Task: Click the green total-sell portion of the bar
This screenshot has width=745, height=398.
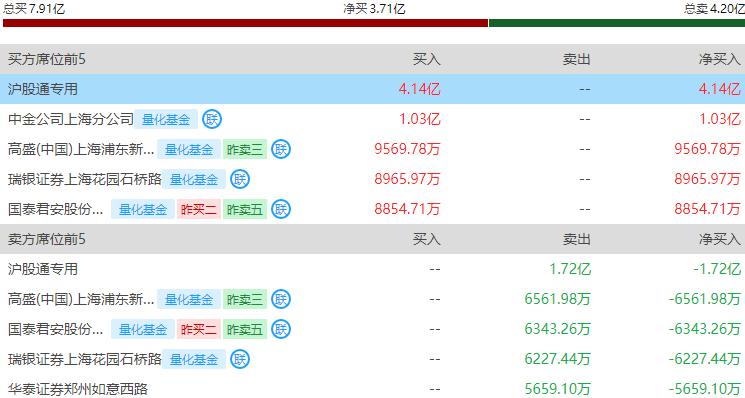Action: 617,23
